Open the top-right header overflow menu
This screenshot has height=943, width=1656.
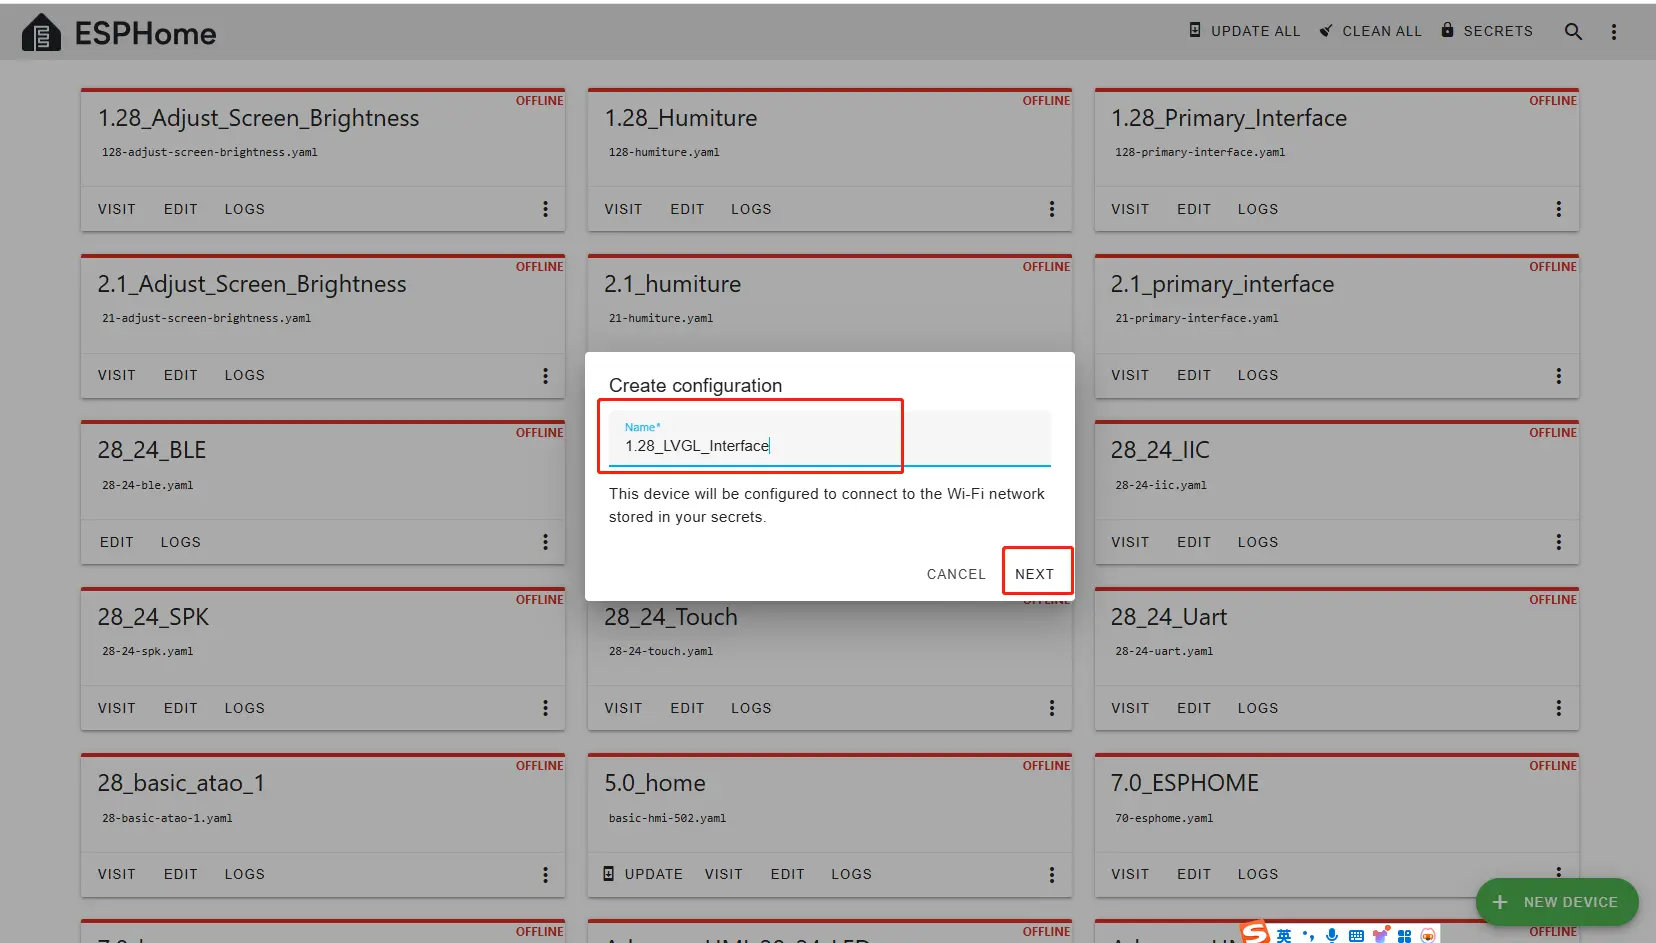coord(1613,32)
